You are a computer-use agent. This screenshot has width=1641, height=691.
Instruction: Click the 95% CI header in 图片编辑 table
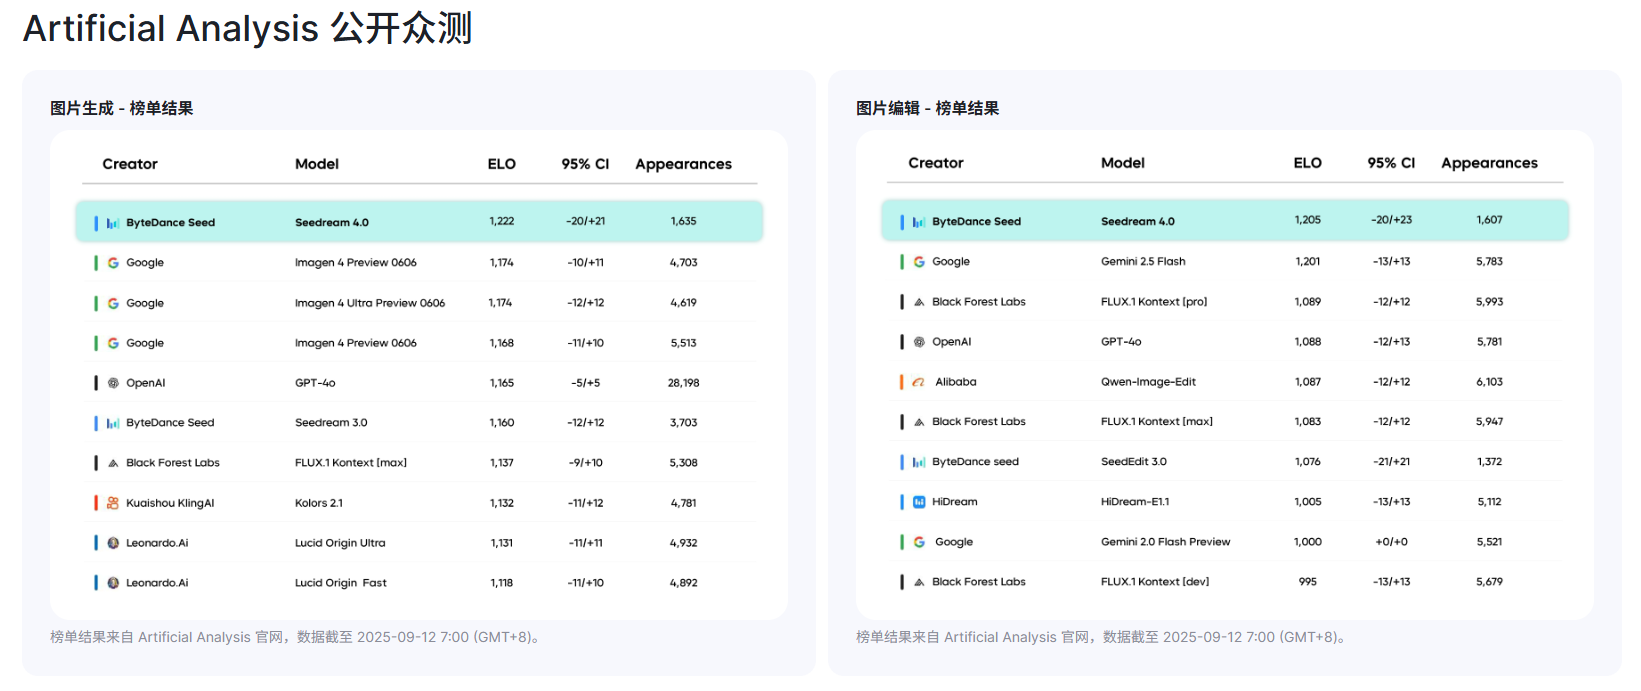pos(1390,163)
